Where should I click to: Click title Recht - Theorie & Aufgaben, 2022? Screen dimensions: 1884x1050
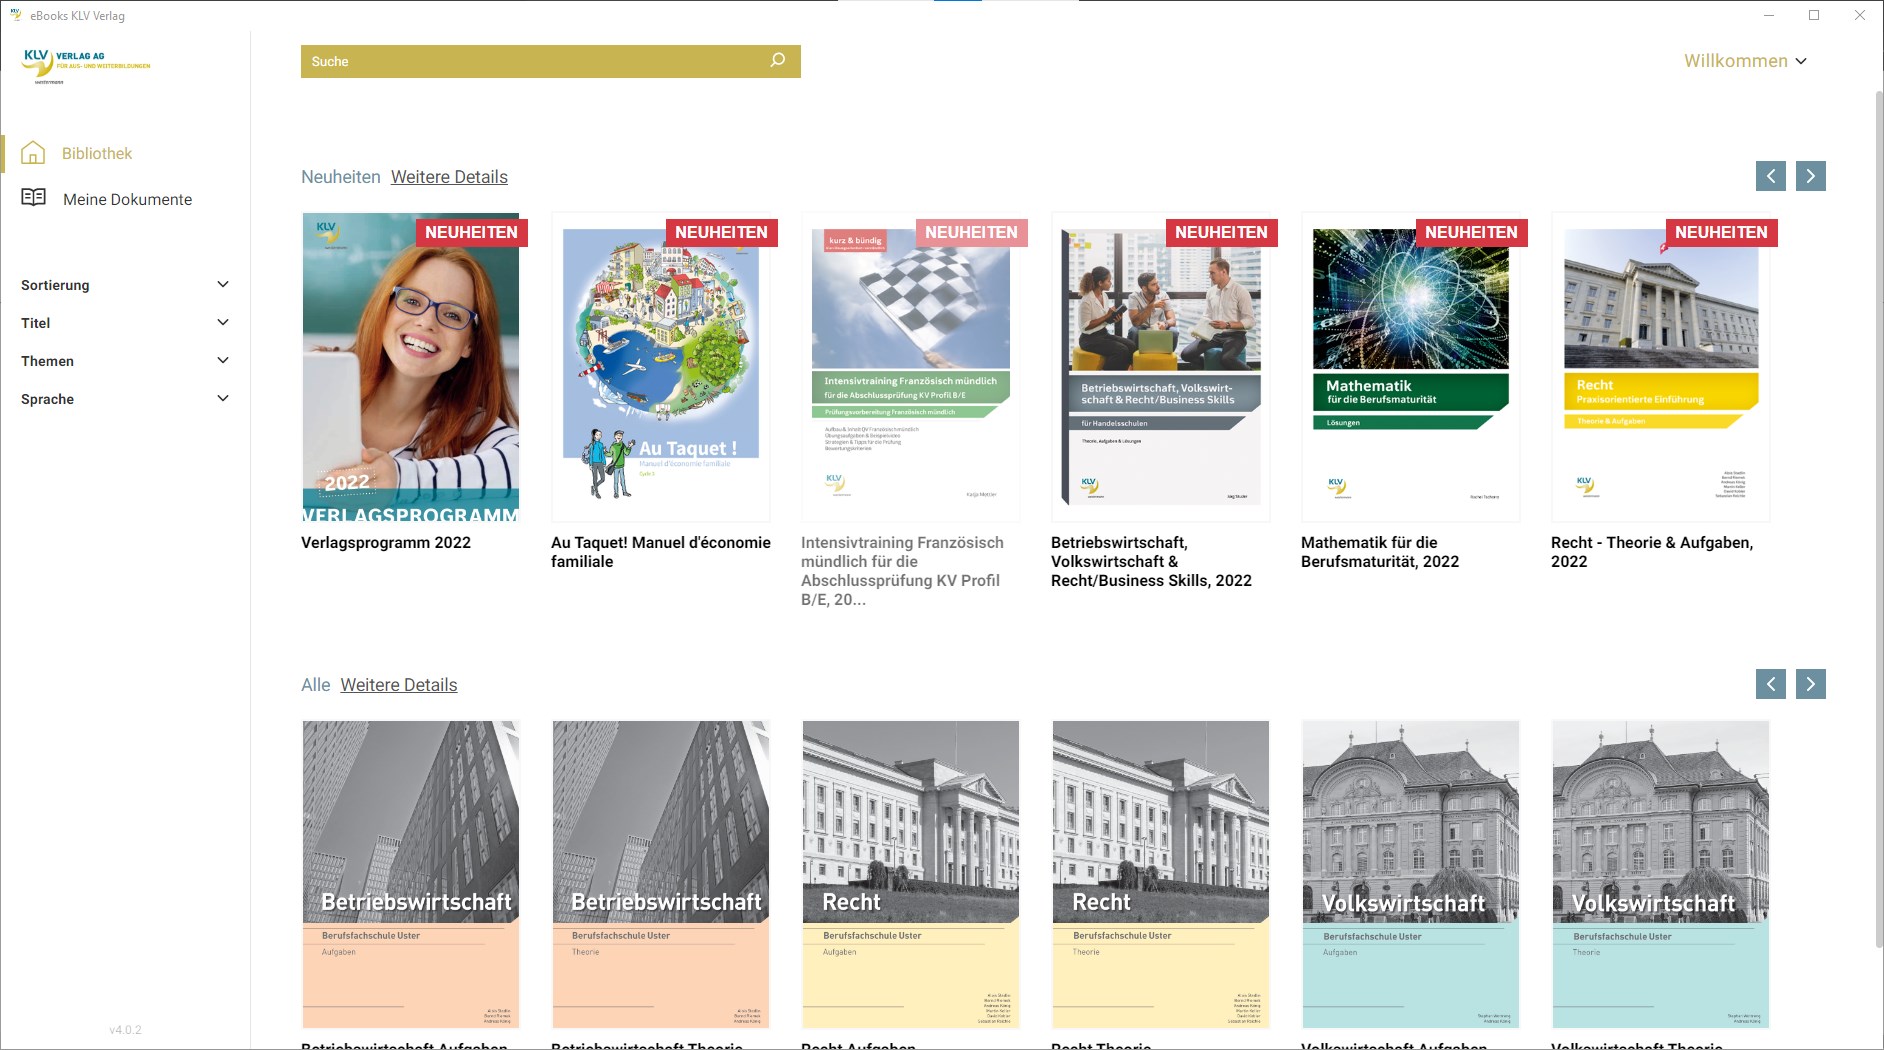1652,552
